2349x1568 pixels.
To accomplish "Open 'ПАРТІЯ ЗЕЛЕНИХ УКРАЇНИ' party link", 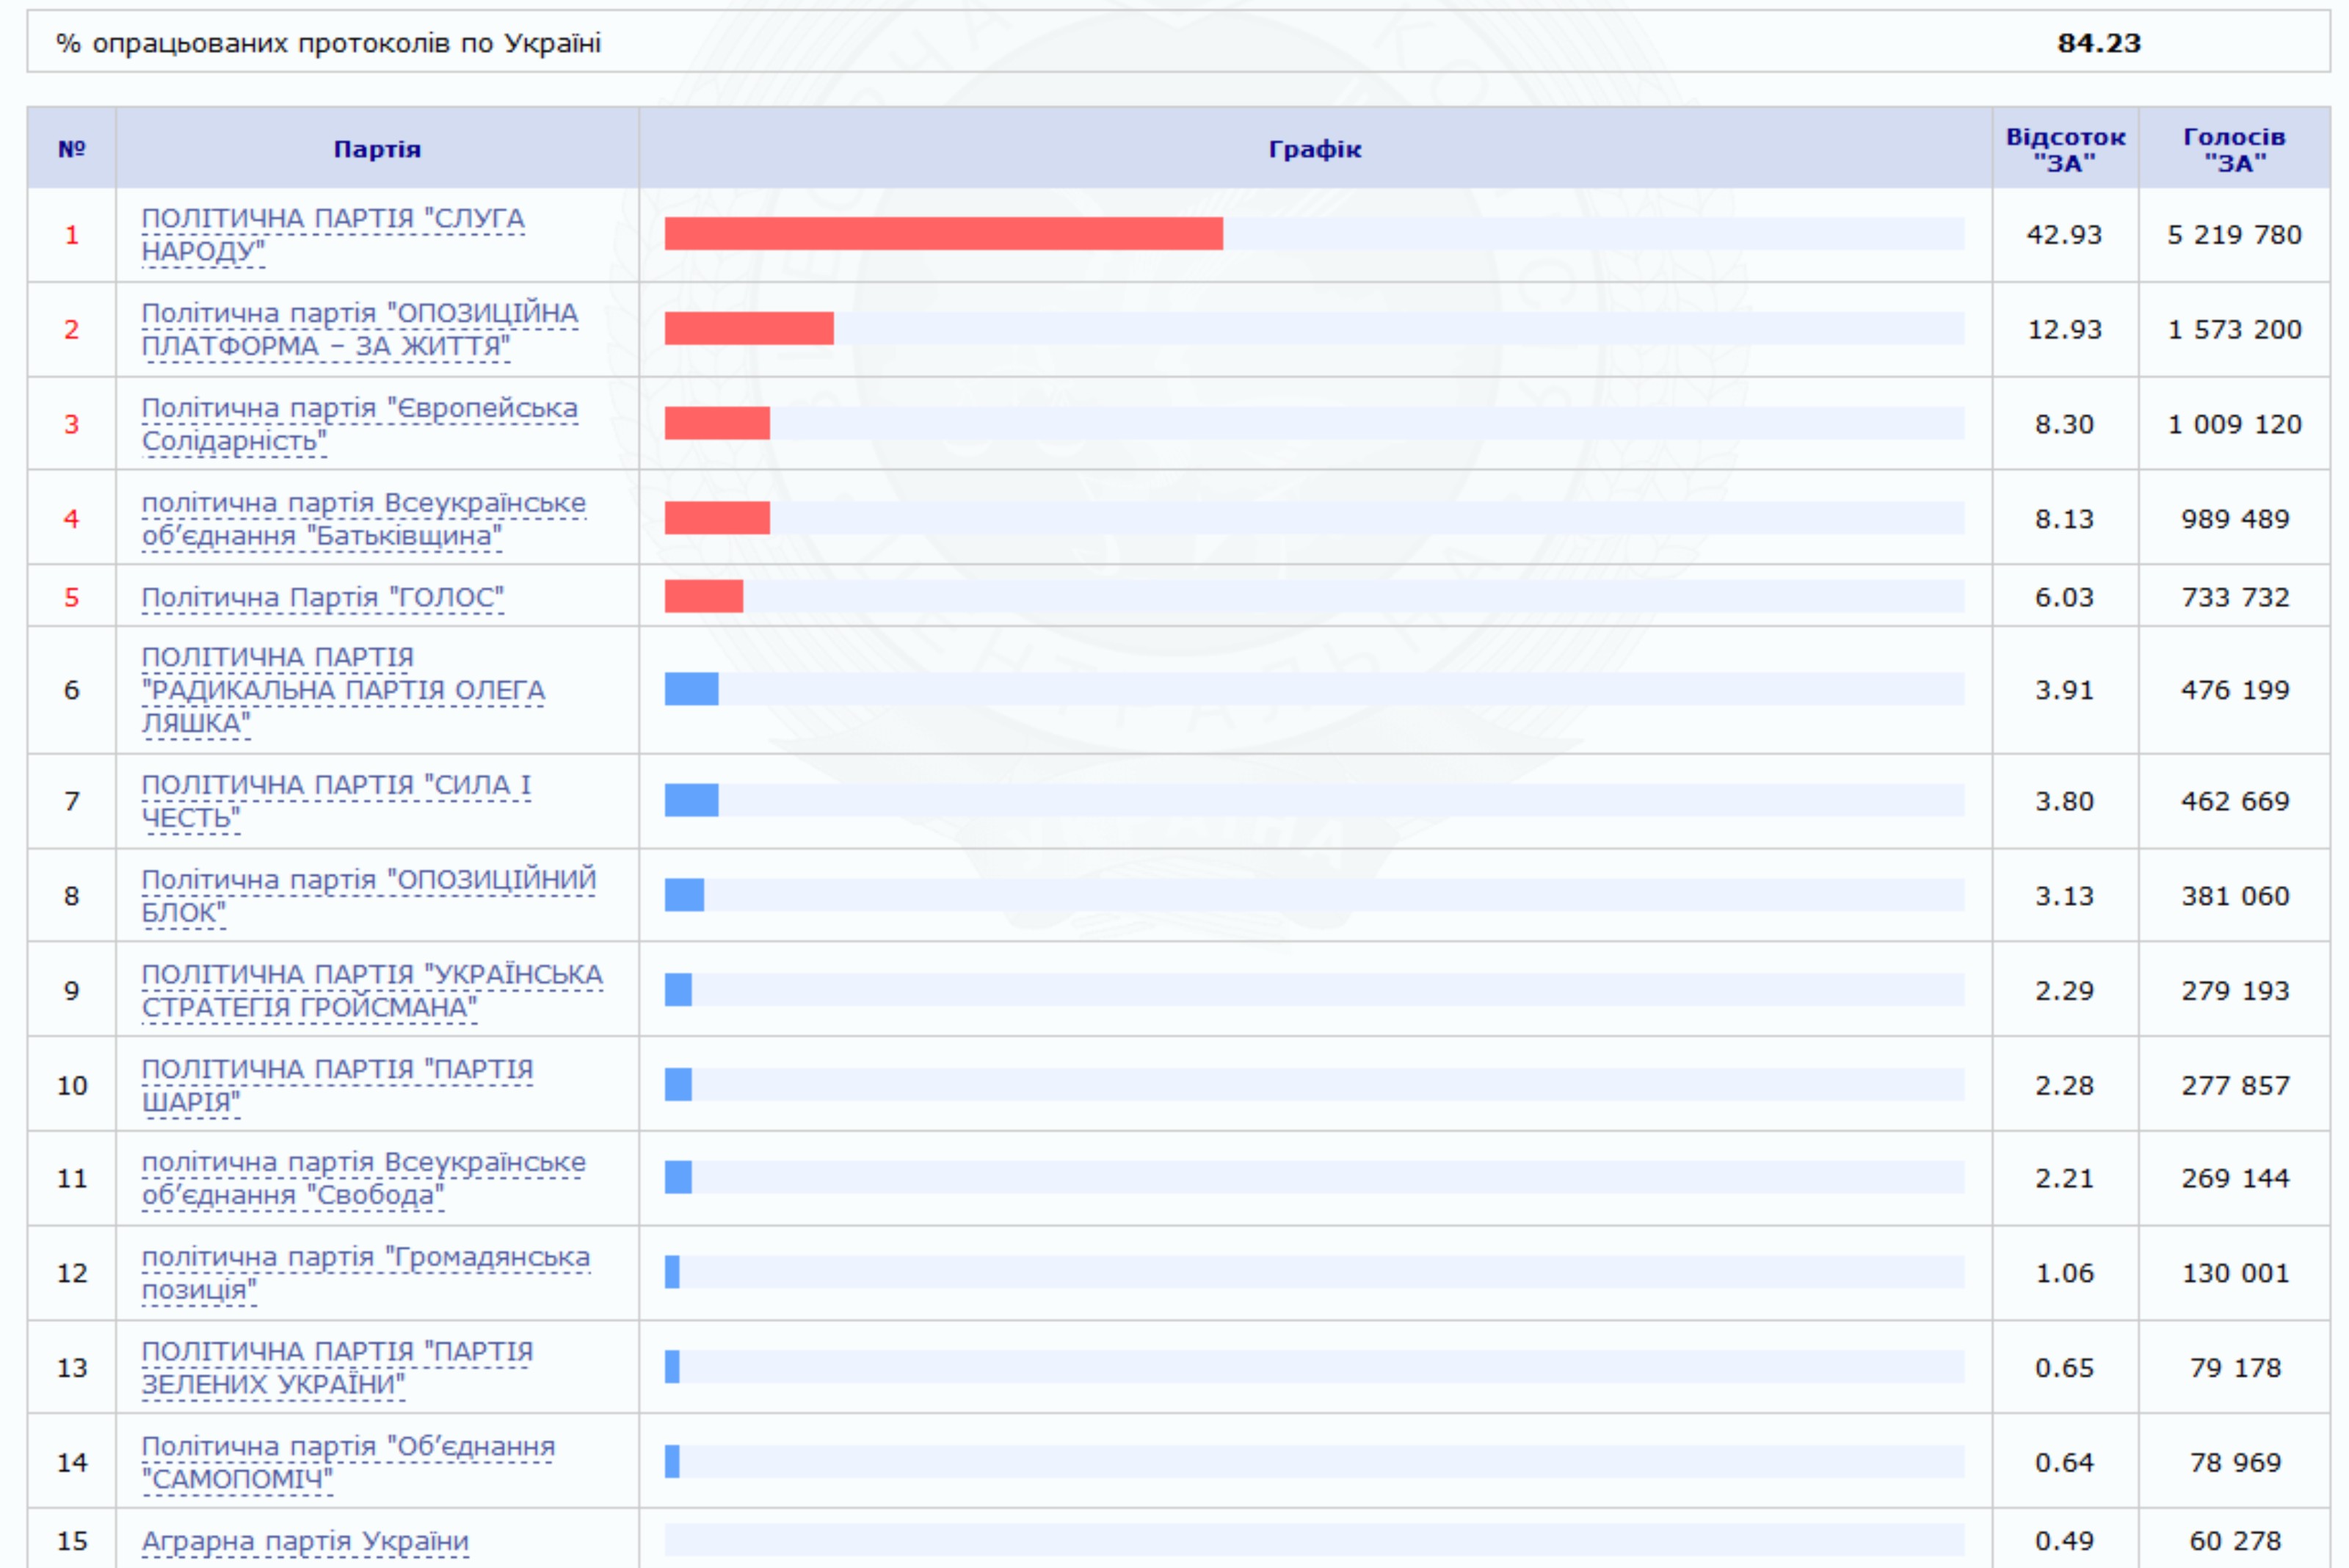I will pyautogui.click(x=337, y=1368).
